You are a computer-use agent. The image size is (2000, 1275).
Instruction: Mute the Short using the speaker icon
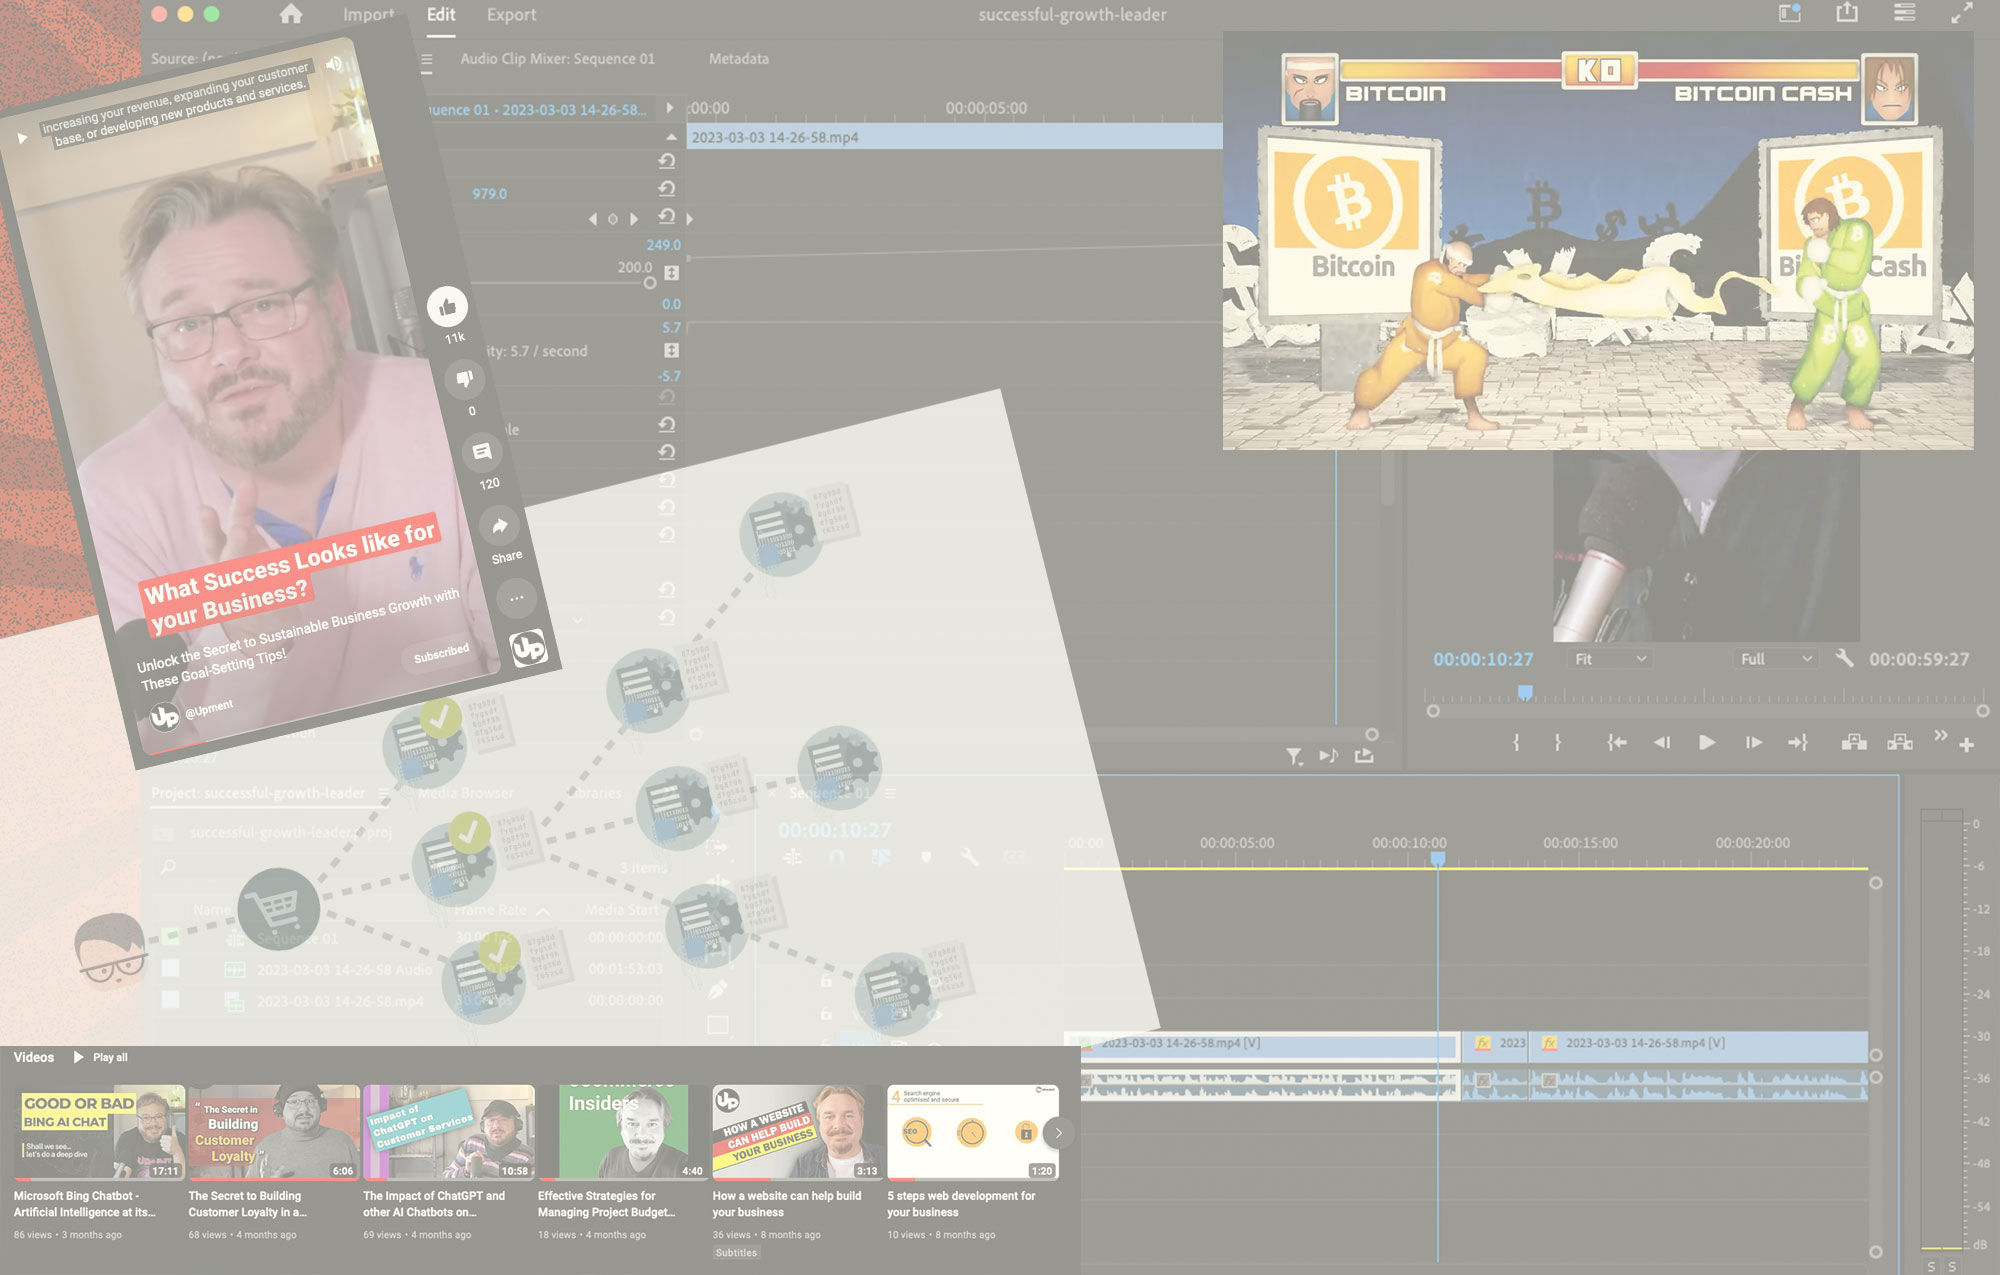334,65
